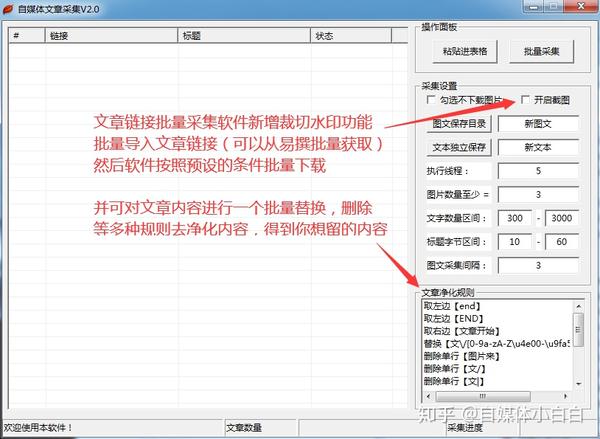The height and width of the screenshot is (439, 600).
Task: Enable the 勾选不下载图片 checkbox
Action: [x=431, y=100]
